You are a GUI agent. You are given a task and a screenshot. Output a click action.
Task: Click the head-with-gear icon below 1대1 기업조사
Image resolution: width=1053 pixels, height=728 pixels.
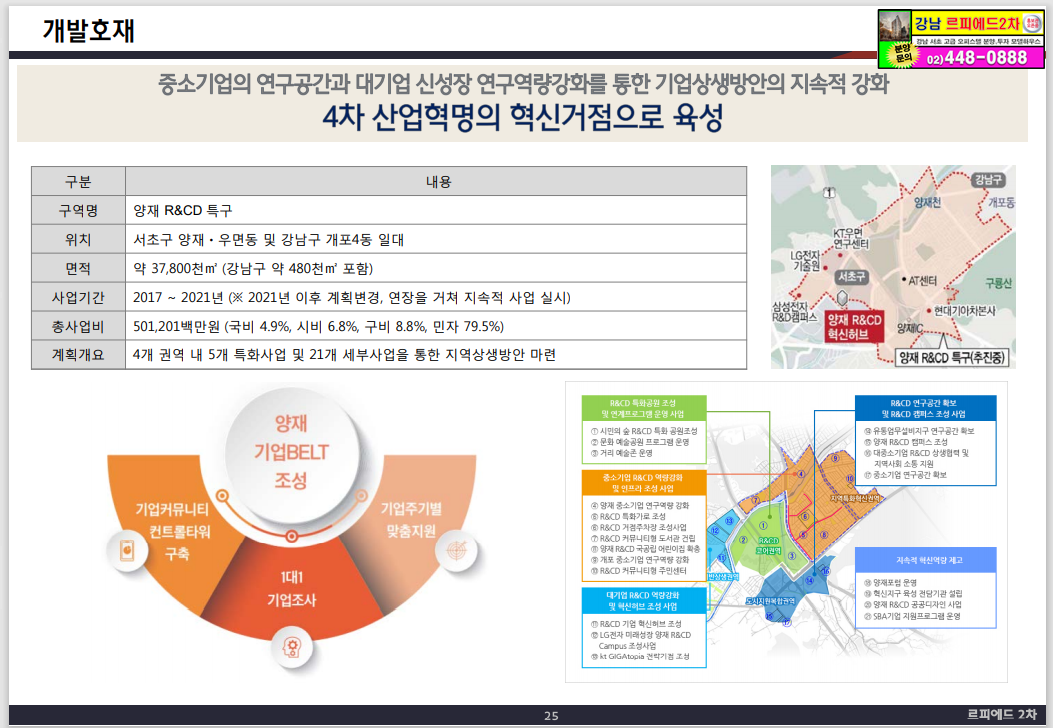click(x=291, y=647)
